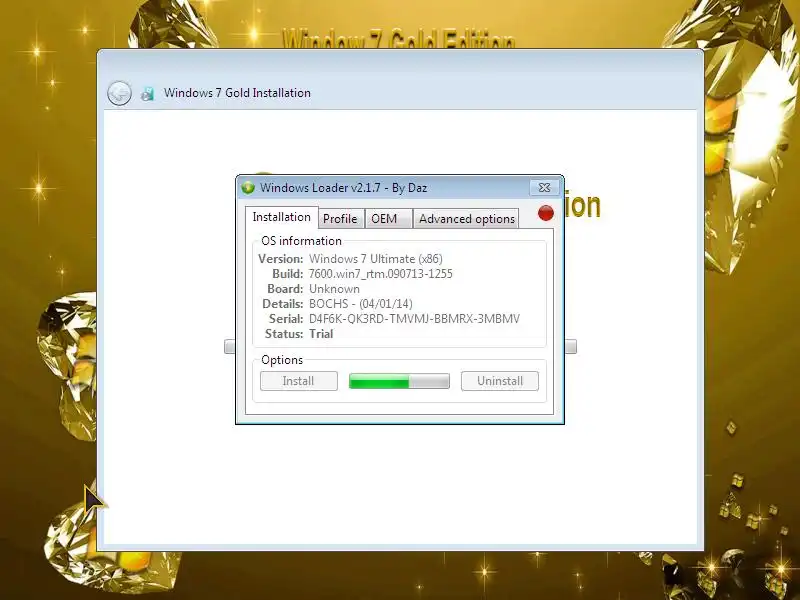Click the Options group label
The image size is (800, 600).
point(282,360)
